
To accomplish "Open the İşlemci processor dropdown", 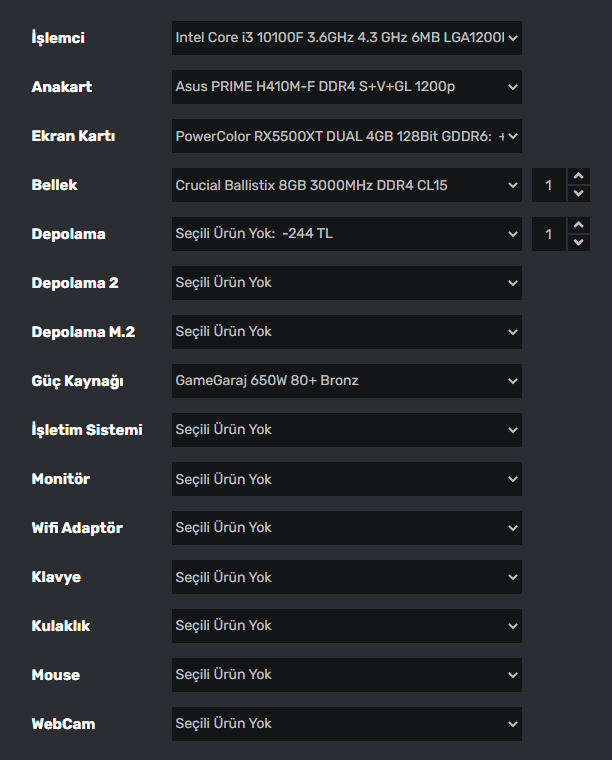I will [346, 38].
